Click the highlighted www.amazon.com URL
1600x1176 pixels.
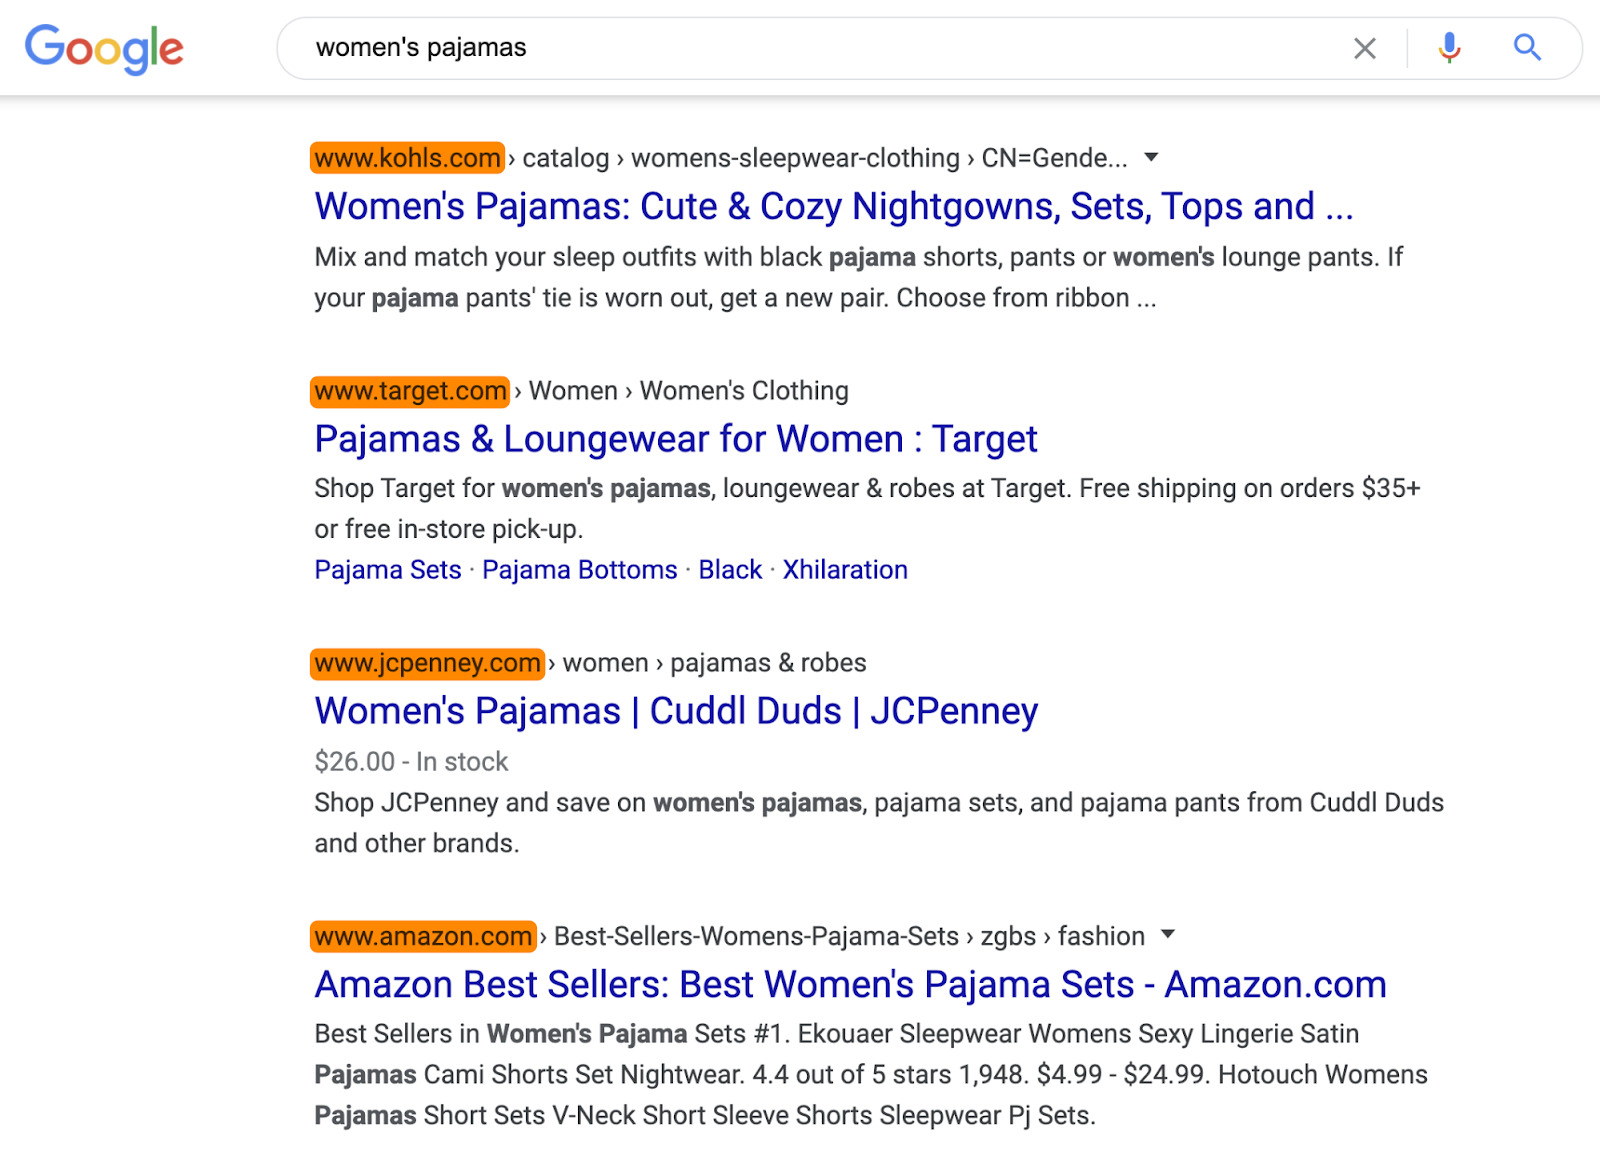pyautogui.click(x=423, y=936)
